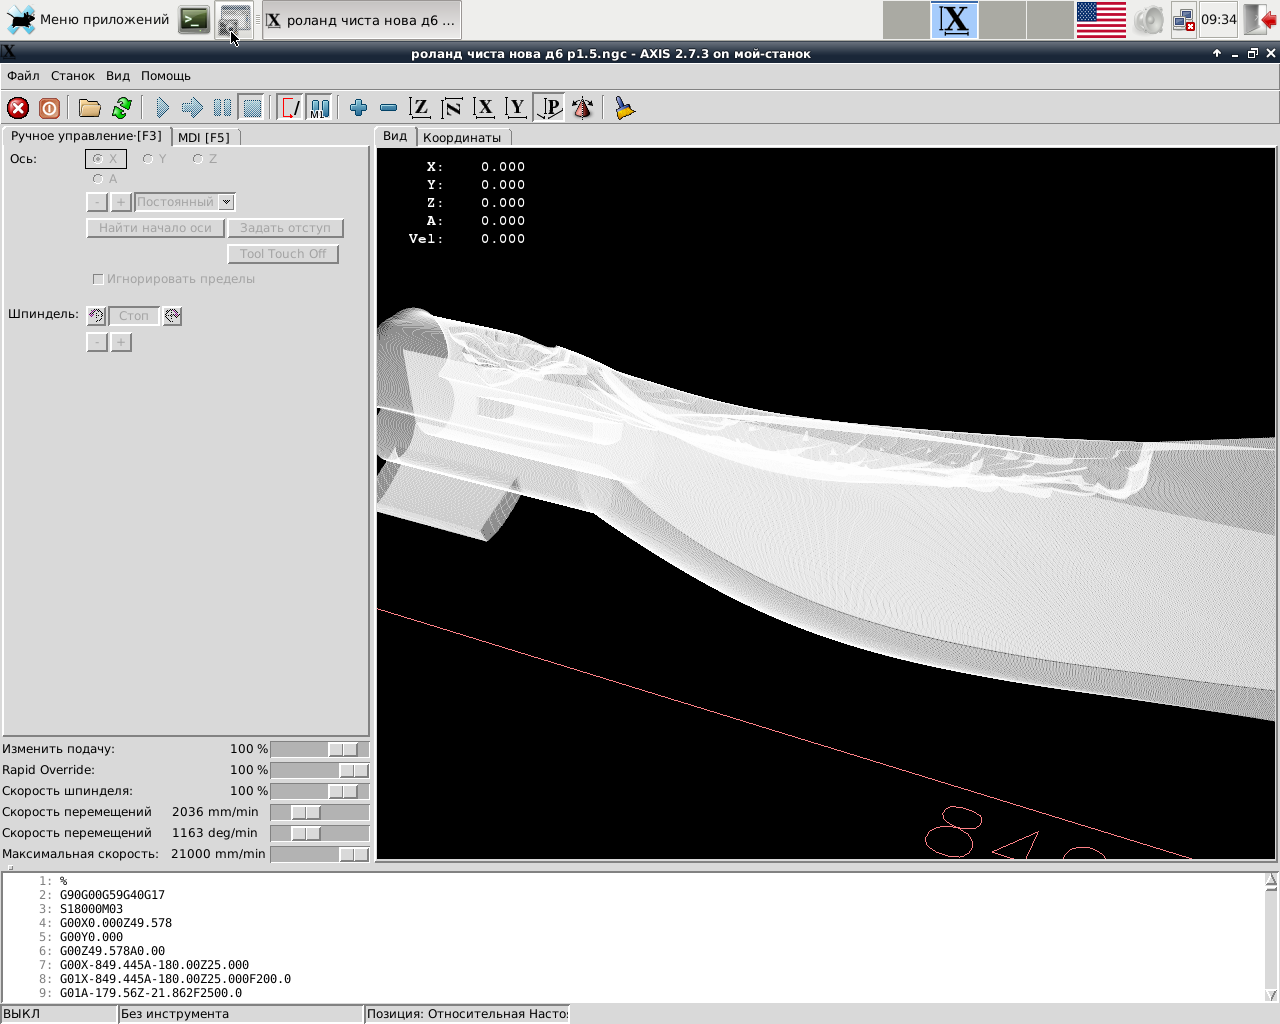Enable Игнорировать пределы checkbox
This screenshot has height=1024, width=1280.
(98, 279)
